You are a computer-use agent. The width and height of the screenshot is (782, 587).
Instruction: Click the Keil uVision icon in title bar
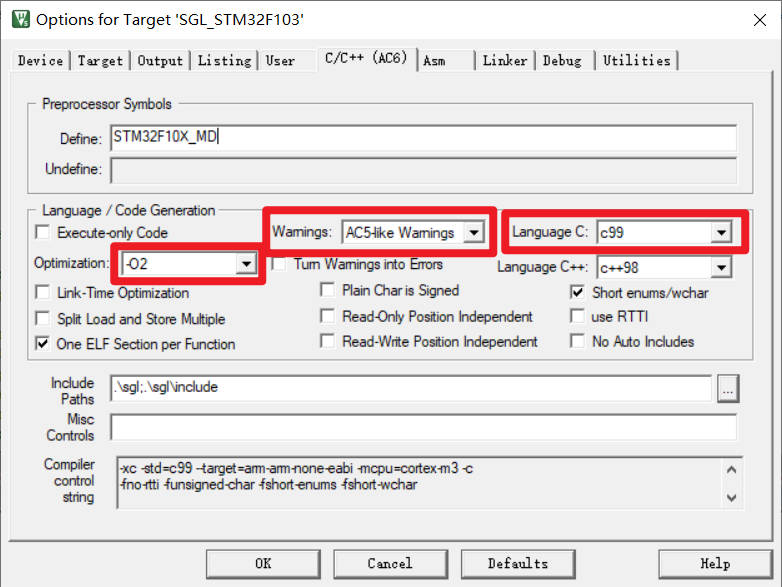pyautogui.click(x=20, y=19)
